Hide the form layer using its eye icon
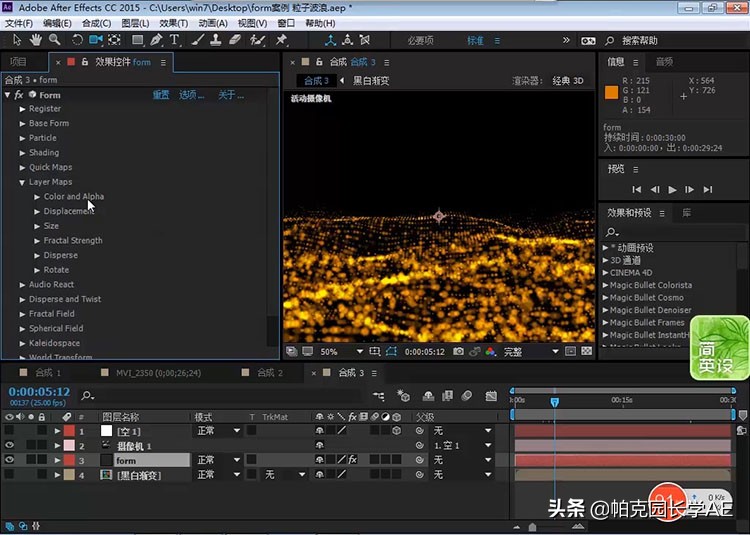This screenshot has width=750, height=535. 9,460
